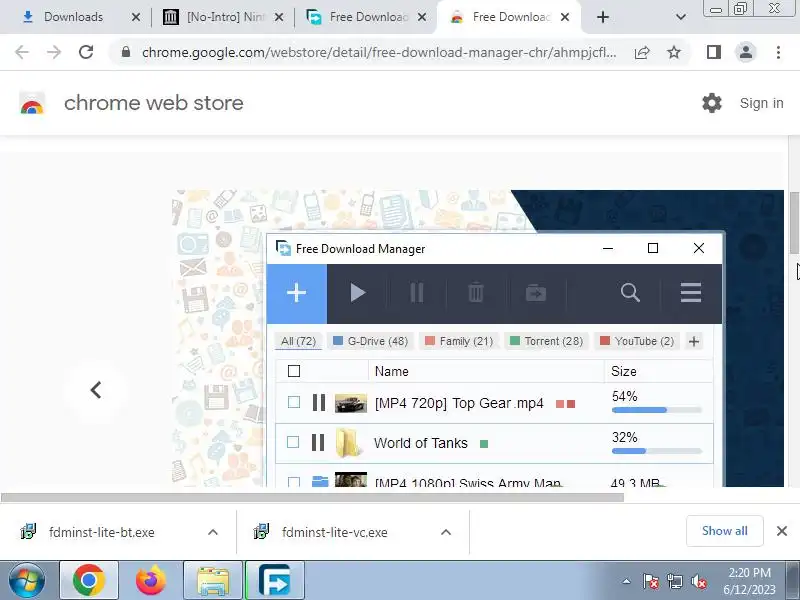This screenshot has width=800, height=600.
Task: Click the lock icon in address bar
Action: click(x=126, y=52)
